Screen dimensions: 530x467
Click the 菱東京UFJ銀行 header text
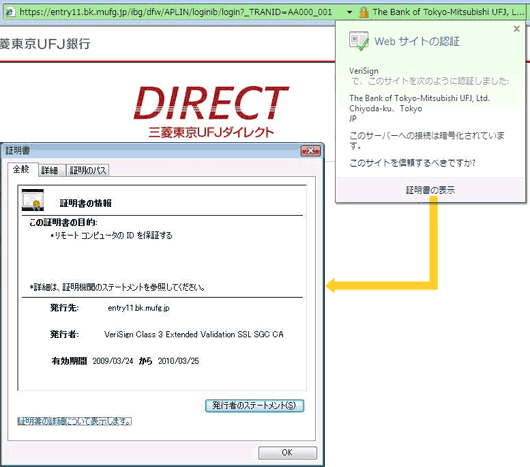[x=45, y=44]
